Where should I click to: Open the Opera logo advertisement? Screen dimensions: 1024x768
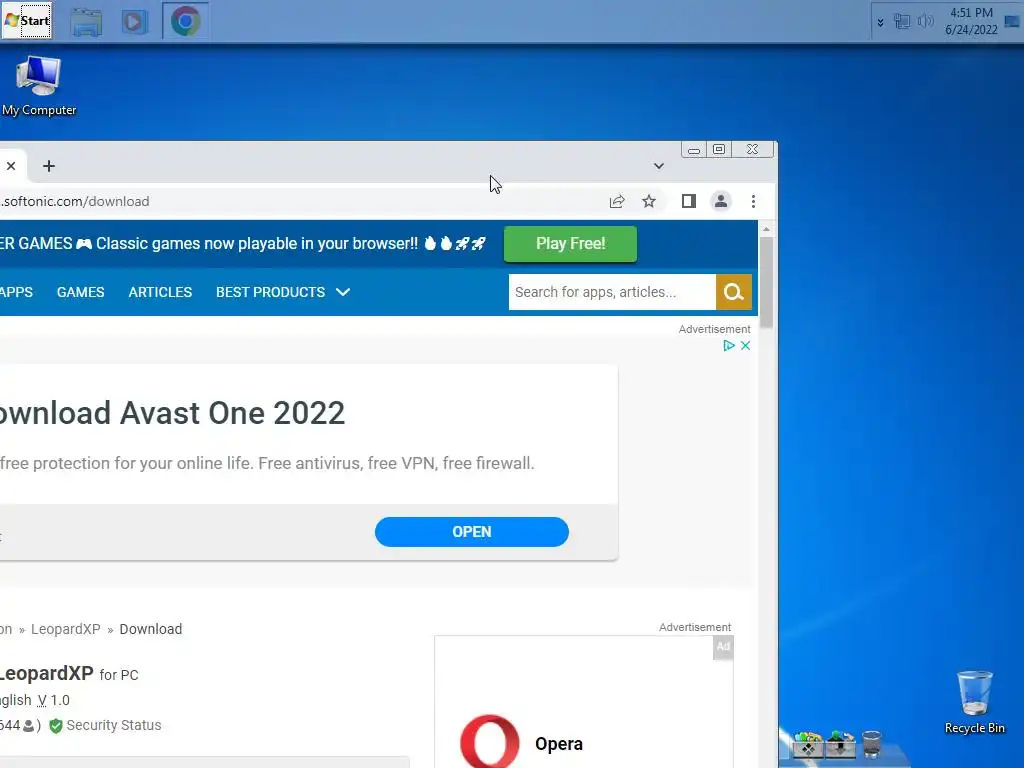490,743
